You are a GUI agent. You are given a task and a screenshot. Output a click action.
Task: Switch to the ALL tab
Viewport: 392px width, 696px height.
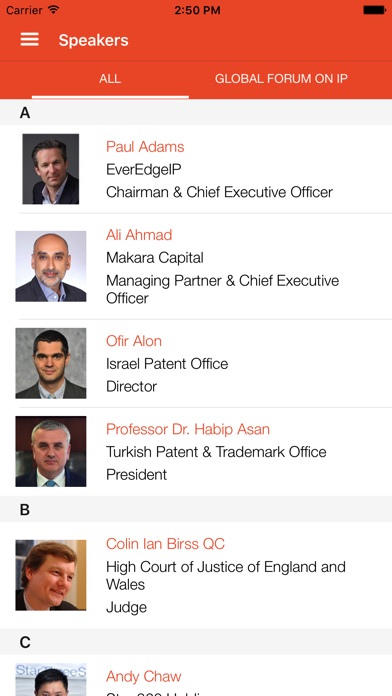click(x=110, y=79)
